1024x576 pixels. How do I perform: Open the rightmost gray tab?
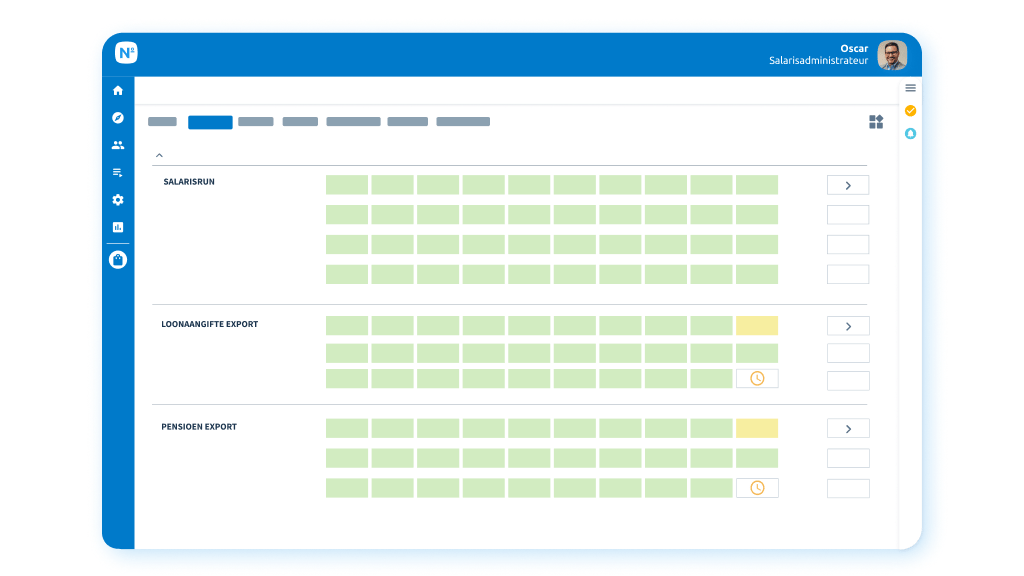tap(463, 121)
